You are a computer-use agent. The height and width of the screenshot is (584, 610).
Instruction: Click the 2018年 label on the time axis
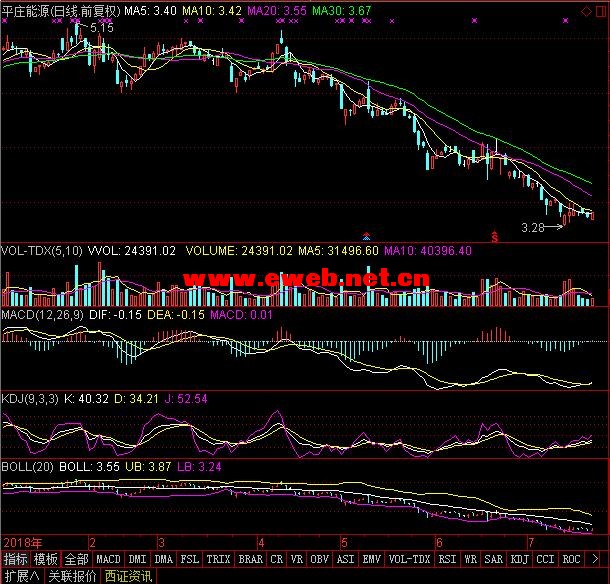(23, 543)
